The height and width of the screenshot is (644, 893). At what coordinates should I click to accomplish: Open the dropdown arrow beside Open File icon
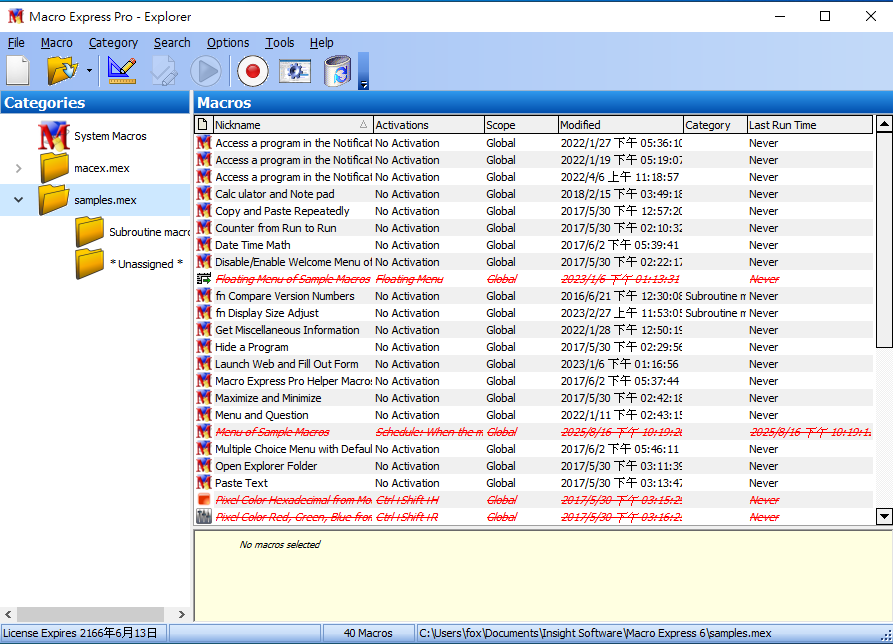89,71
